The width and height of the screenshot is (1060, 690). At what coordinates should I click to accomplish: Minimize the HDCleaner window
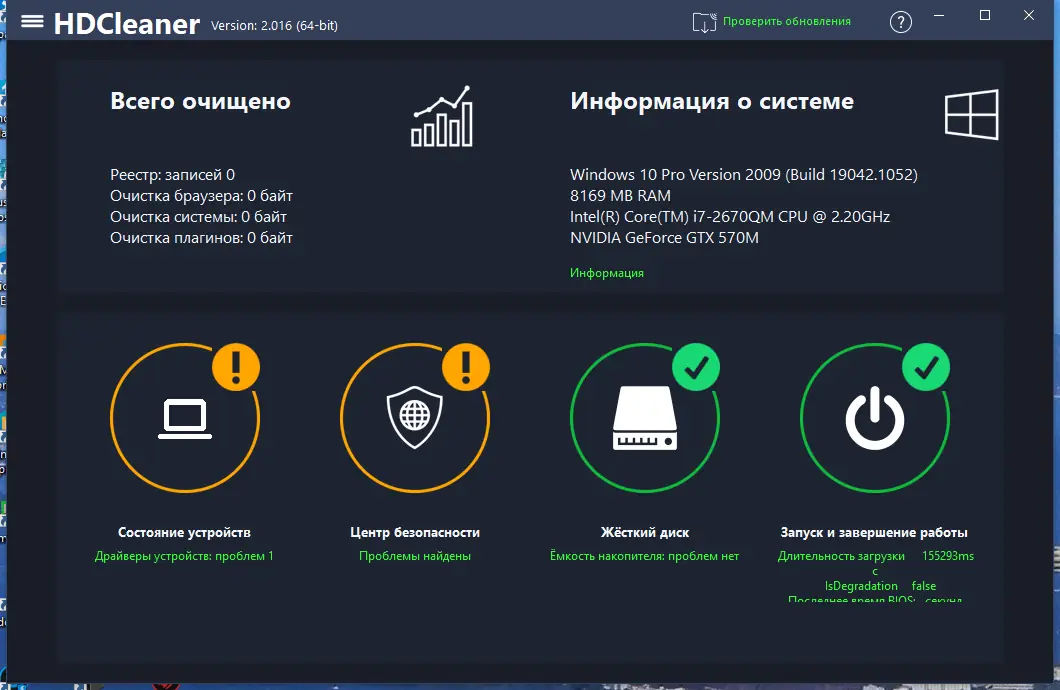click(939, 16)
